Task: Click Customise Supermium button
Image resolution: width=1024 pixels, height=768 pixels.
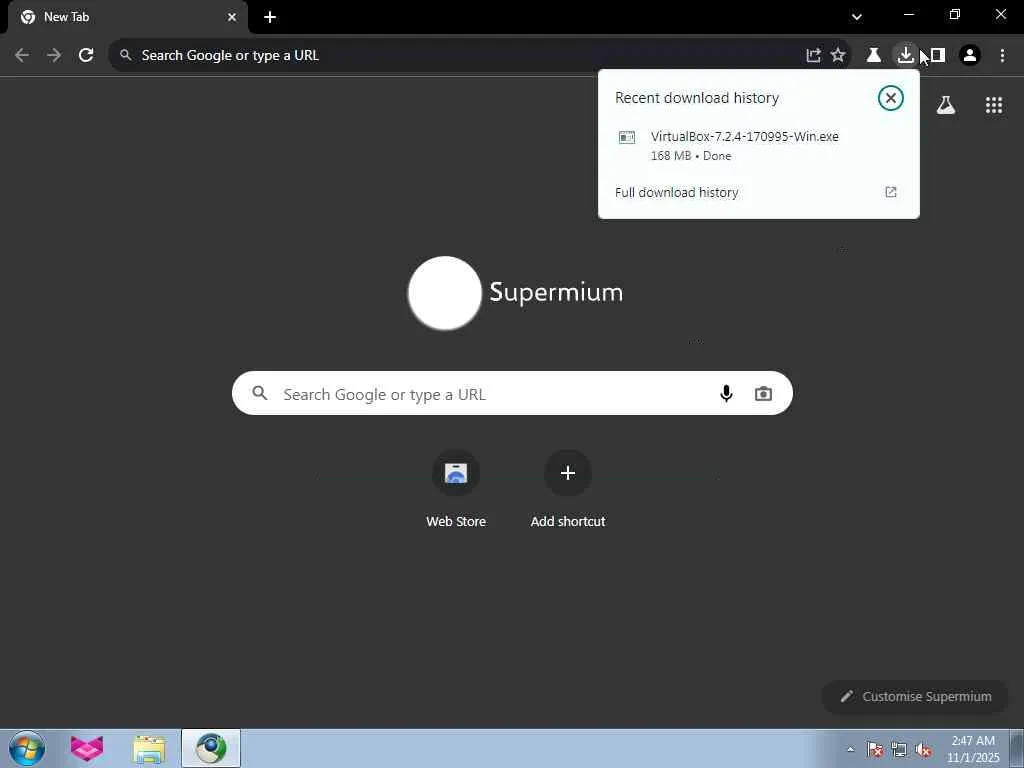Action: 915,696
